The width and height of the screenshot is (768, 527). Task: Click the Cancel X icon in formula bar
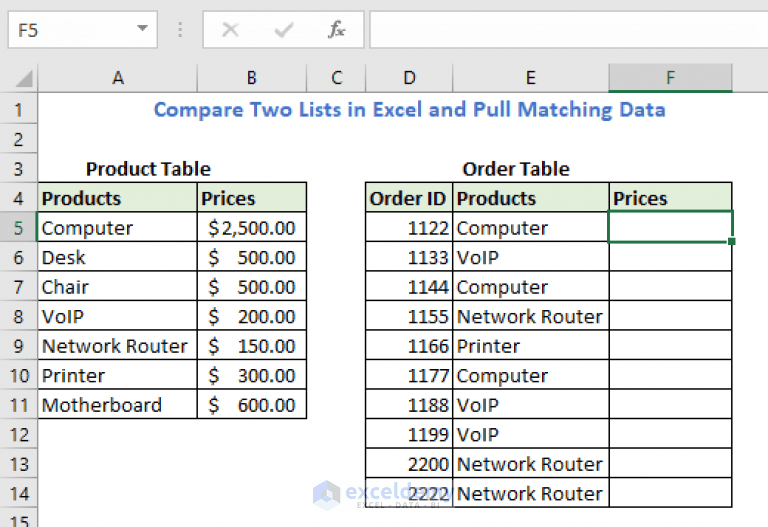[x=230, y=30]
